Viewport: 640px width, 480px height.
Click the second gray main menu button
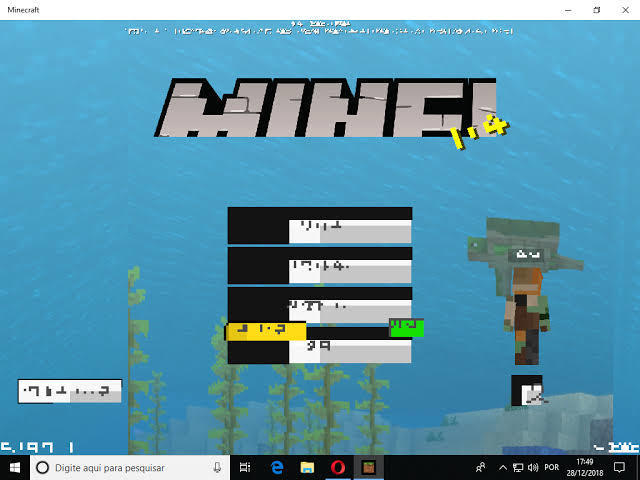pyautogui.click(x=320, y=265)
